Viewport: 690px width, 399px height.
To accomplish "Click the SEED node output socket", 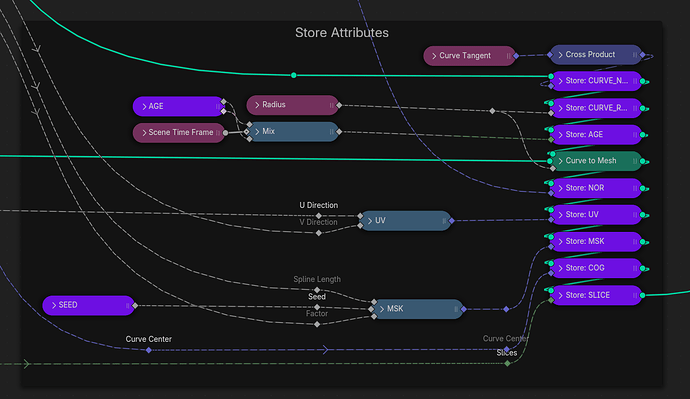I will (x=135, y=305).
